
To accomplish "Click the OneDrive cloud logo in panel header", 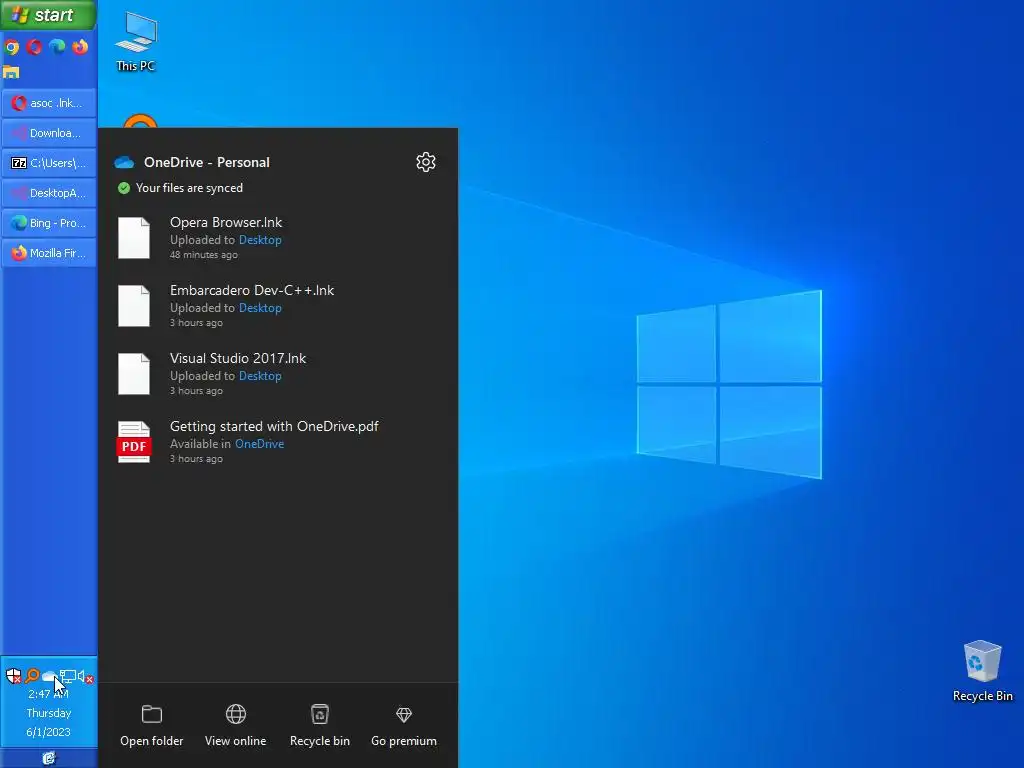I will point(124,163).
